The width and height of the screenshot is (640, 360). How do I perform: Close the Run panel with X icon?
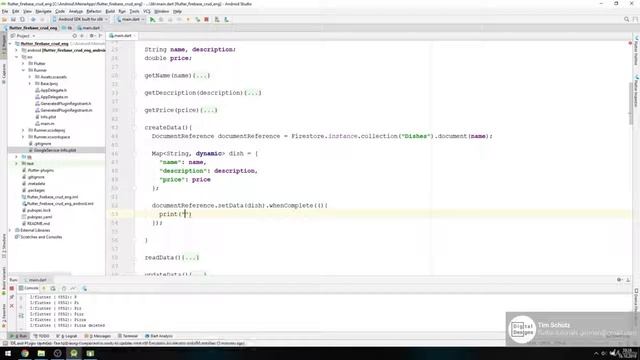point(12,306)
